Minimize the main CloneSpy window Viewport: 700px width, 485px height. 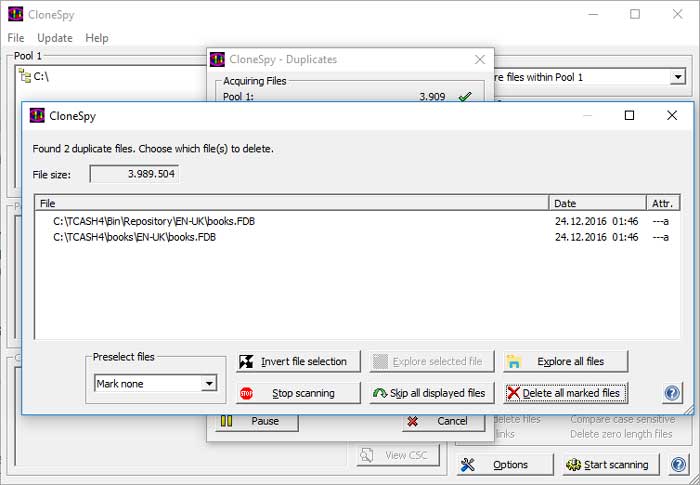point(593,14)
